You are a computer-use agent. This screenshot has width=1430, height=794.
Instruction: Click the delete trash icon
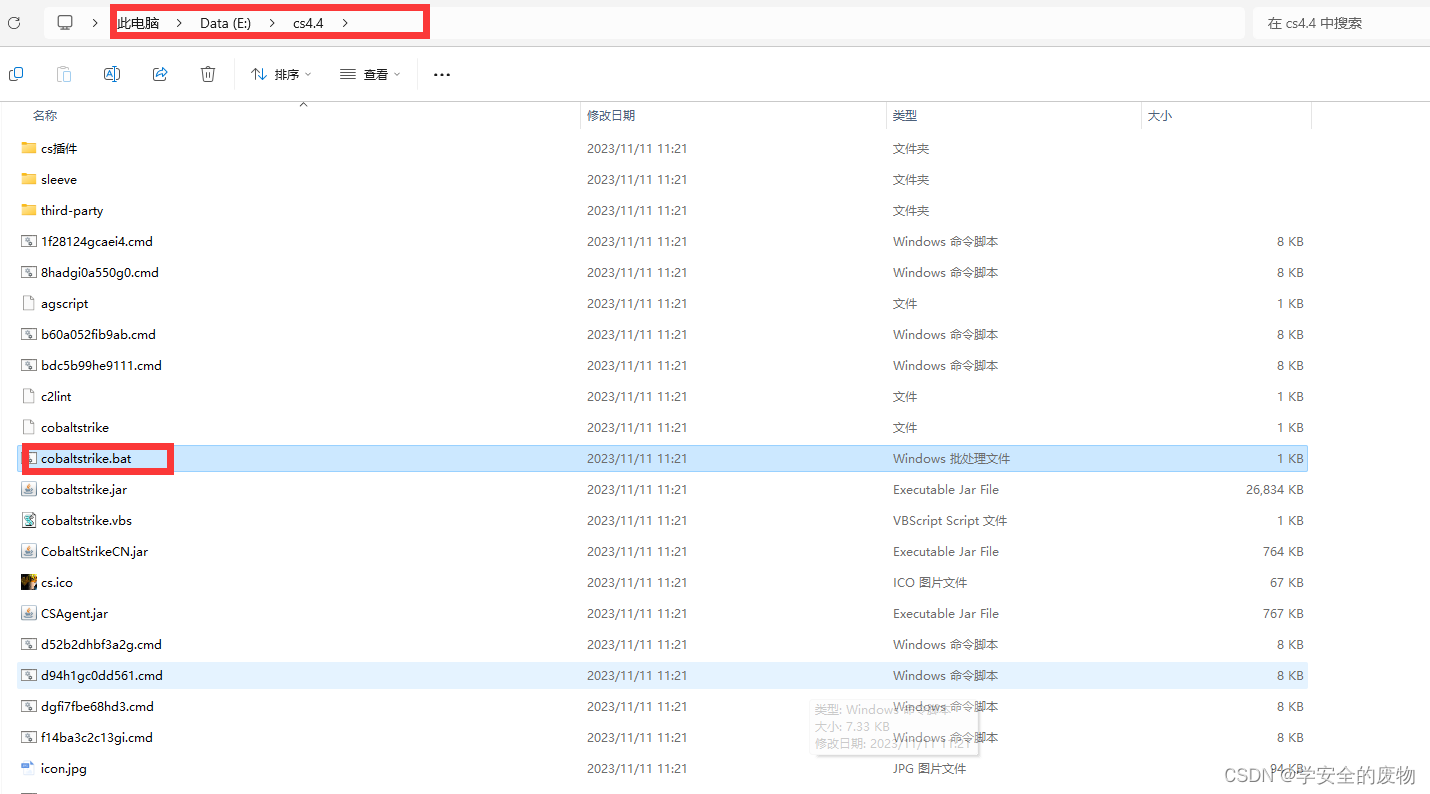point(208,74)
